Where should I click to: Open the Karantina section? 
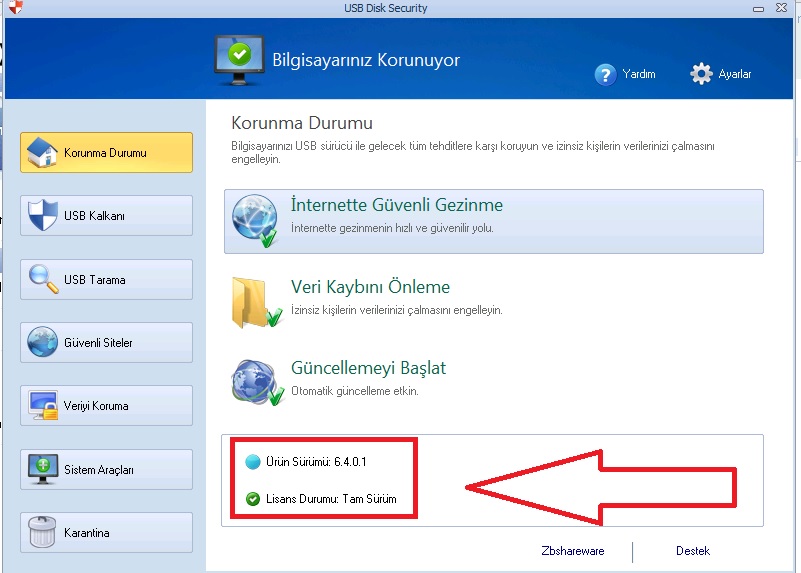click(106, 533)
